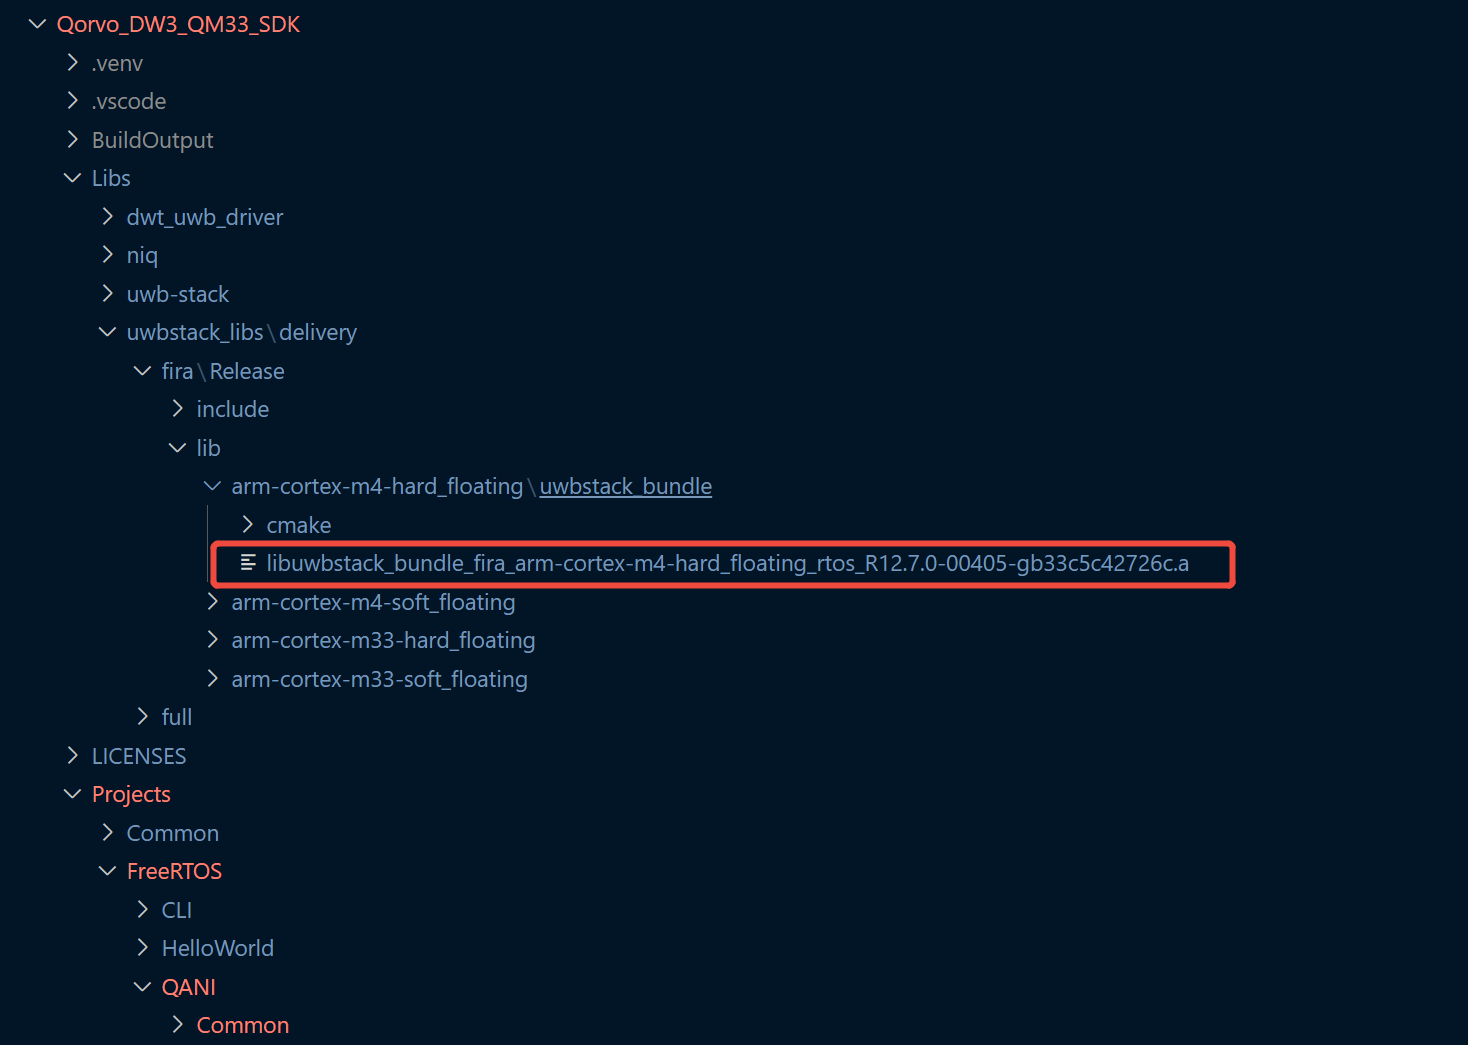Expand the .venv folder
Image resolution: width=1468 pixels, height=1045 pixels.
pos(73,63)
